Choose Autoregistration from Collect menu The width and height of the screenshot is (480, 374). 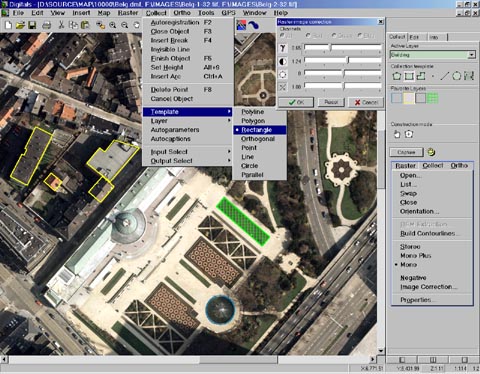click(x=188, y=22)
